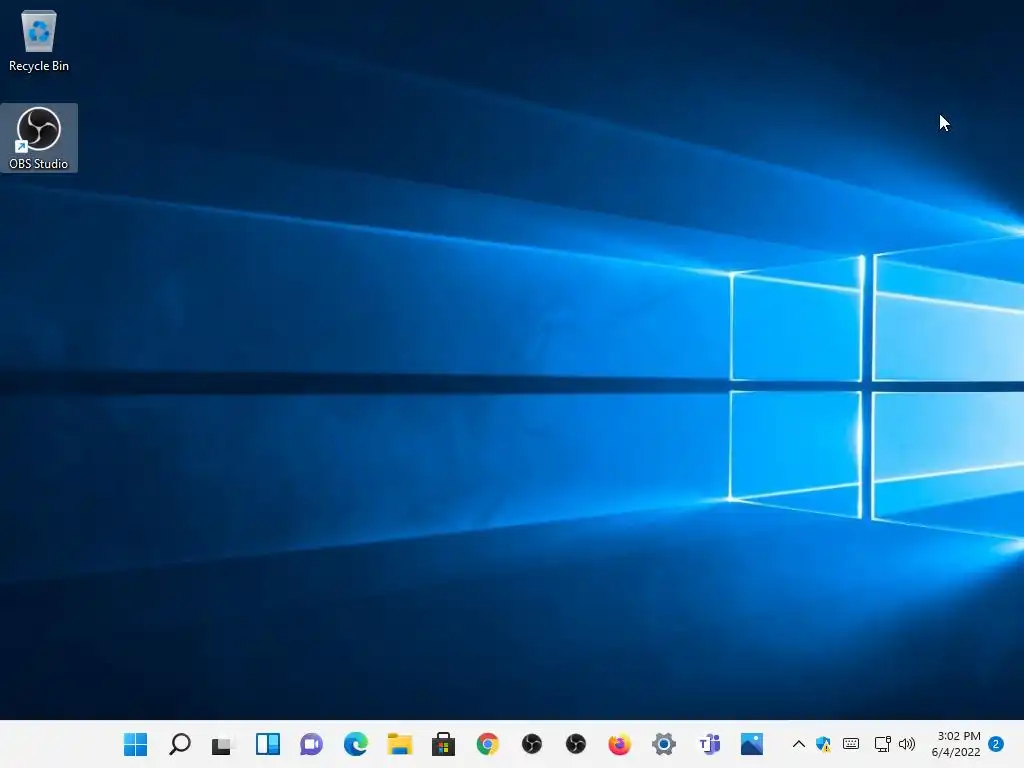Screen dimensions: 1024x768
Task: Open Microsoft Teams from the taskbar
Action: click(709, 744)
